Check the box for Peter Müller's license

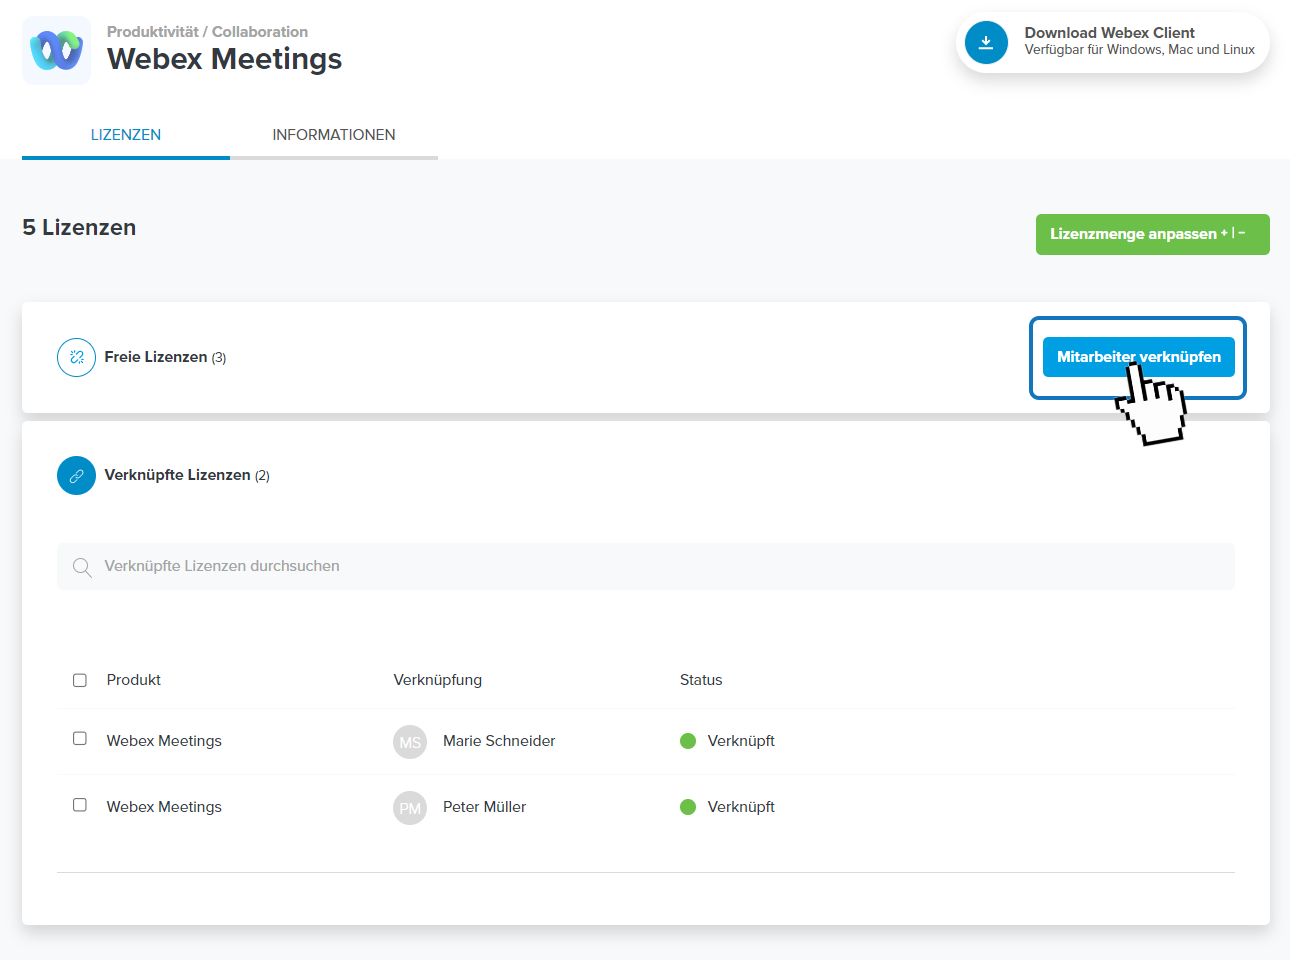80,805
